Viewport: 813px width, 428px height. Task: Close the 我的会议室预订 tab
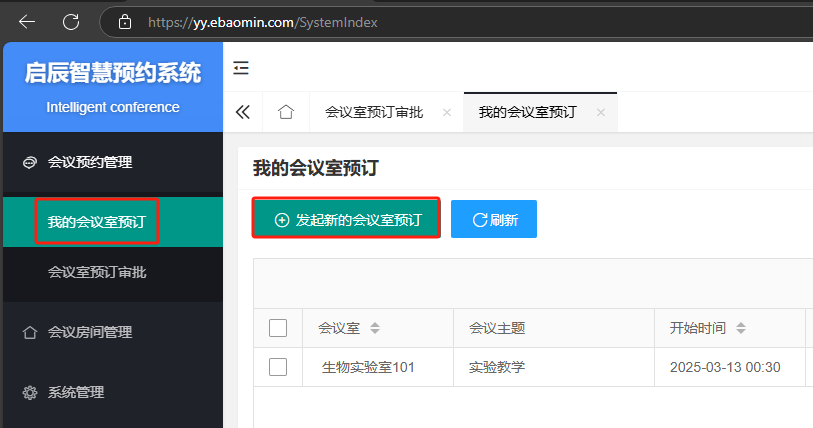coord(601,113)
